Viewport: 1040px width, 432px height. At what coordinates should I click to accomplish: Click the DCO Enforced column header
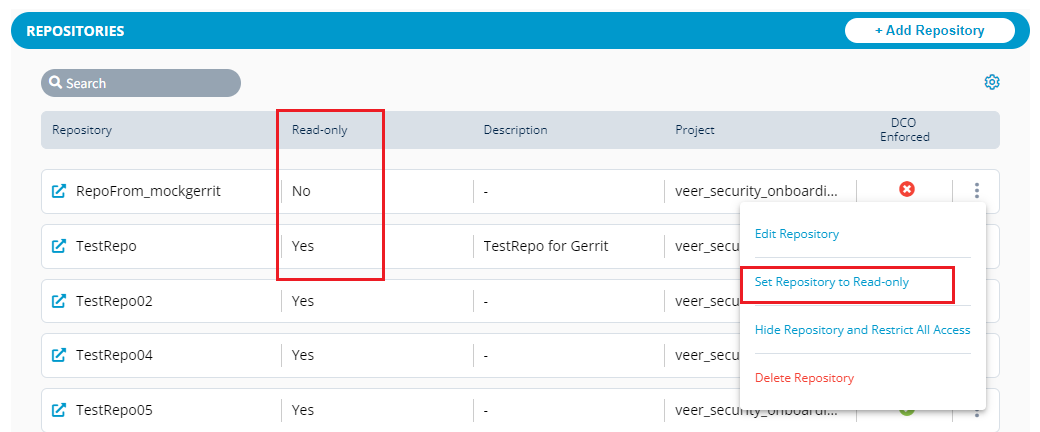[x=904, y=130]
